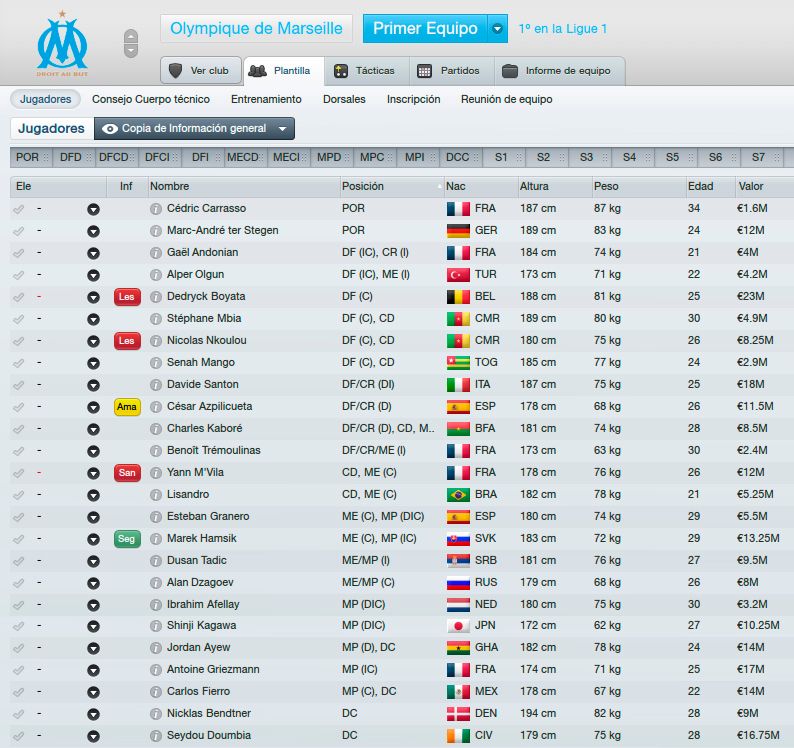Open the Consejo Cuerpo técnico section

tap(151, 99)
